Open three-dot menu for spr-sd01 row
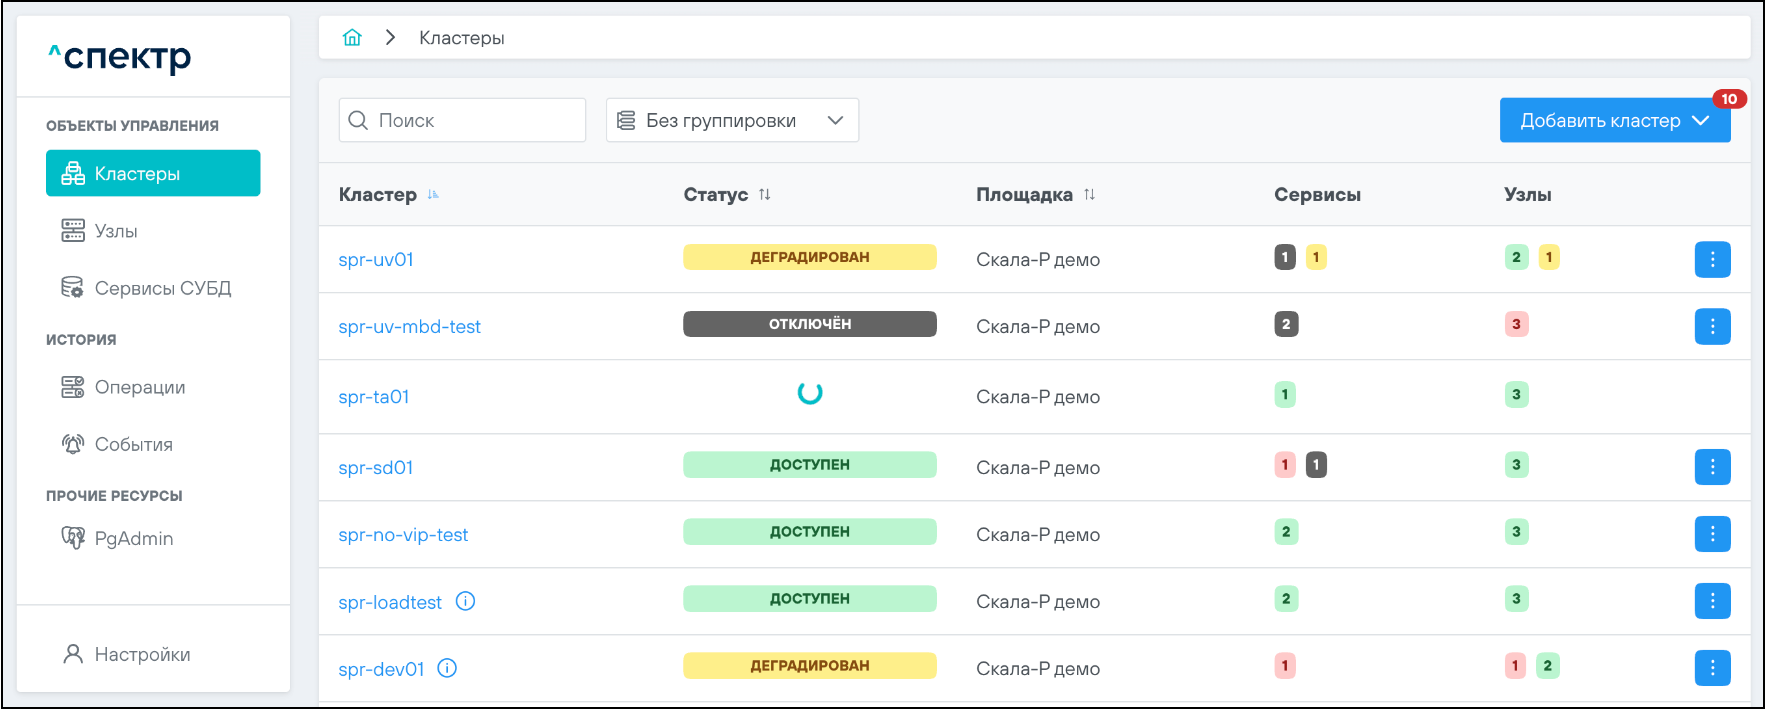Screen dimensions: 1766x710 [1712, 467]
